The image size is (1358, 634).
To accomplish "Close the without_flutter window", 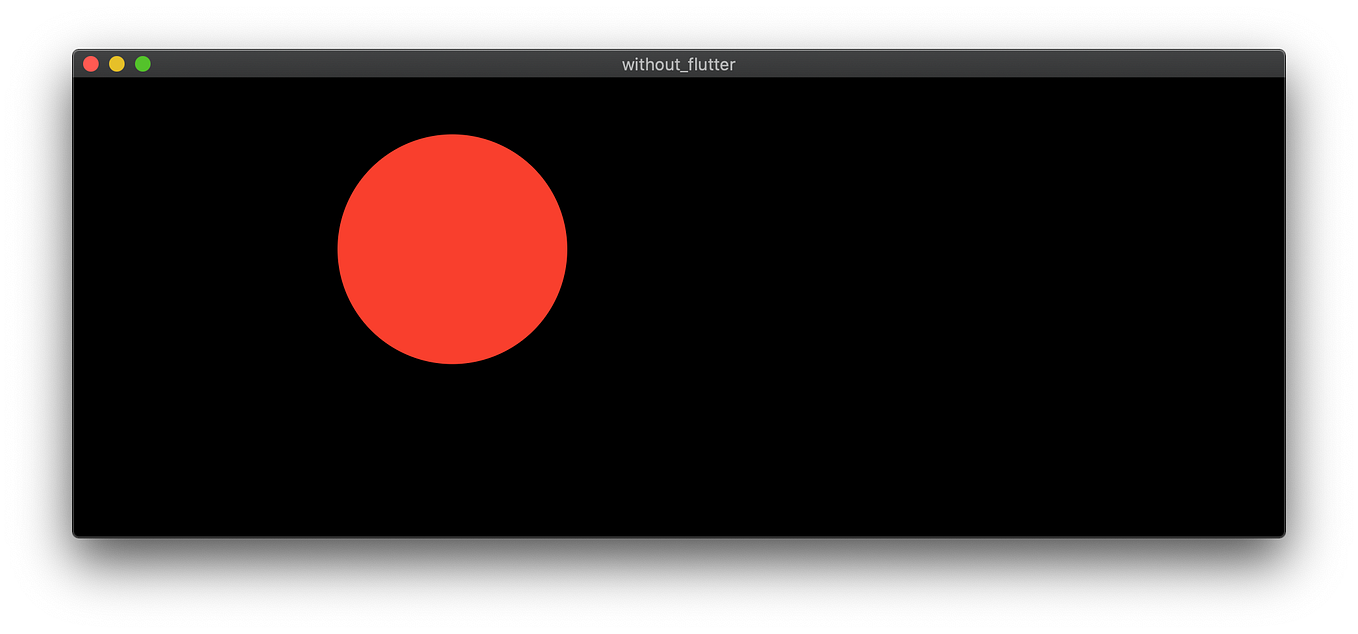I will 91,63.
